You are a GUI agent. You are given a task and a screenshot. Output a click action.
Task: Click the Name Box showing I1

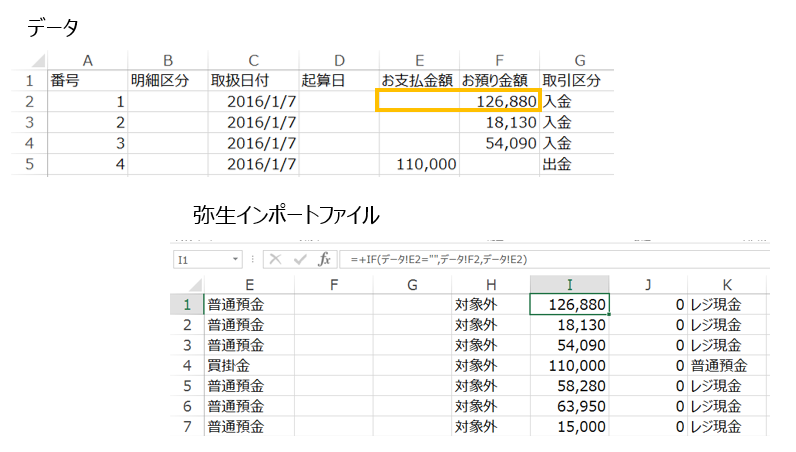pos(207,260)
